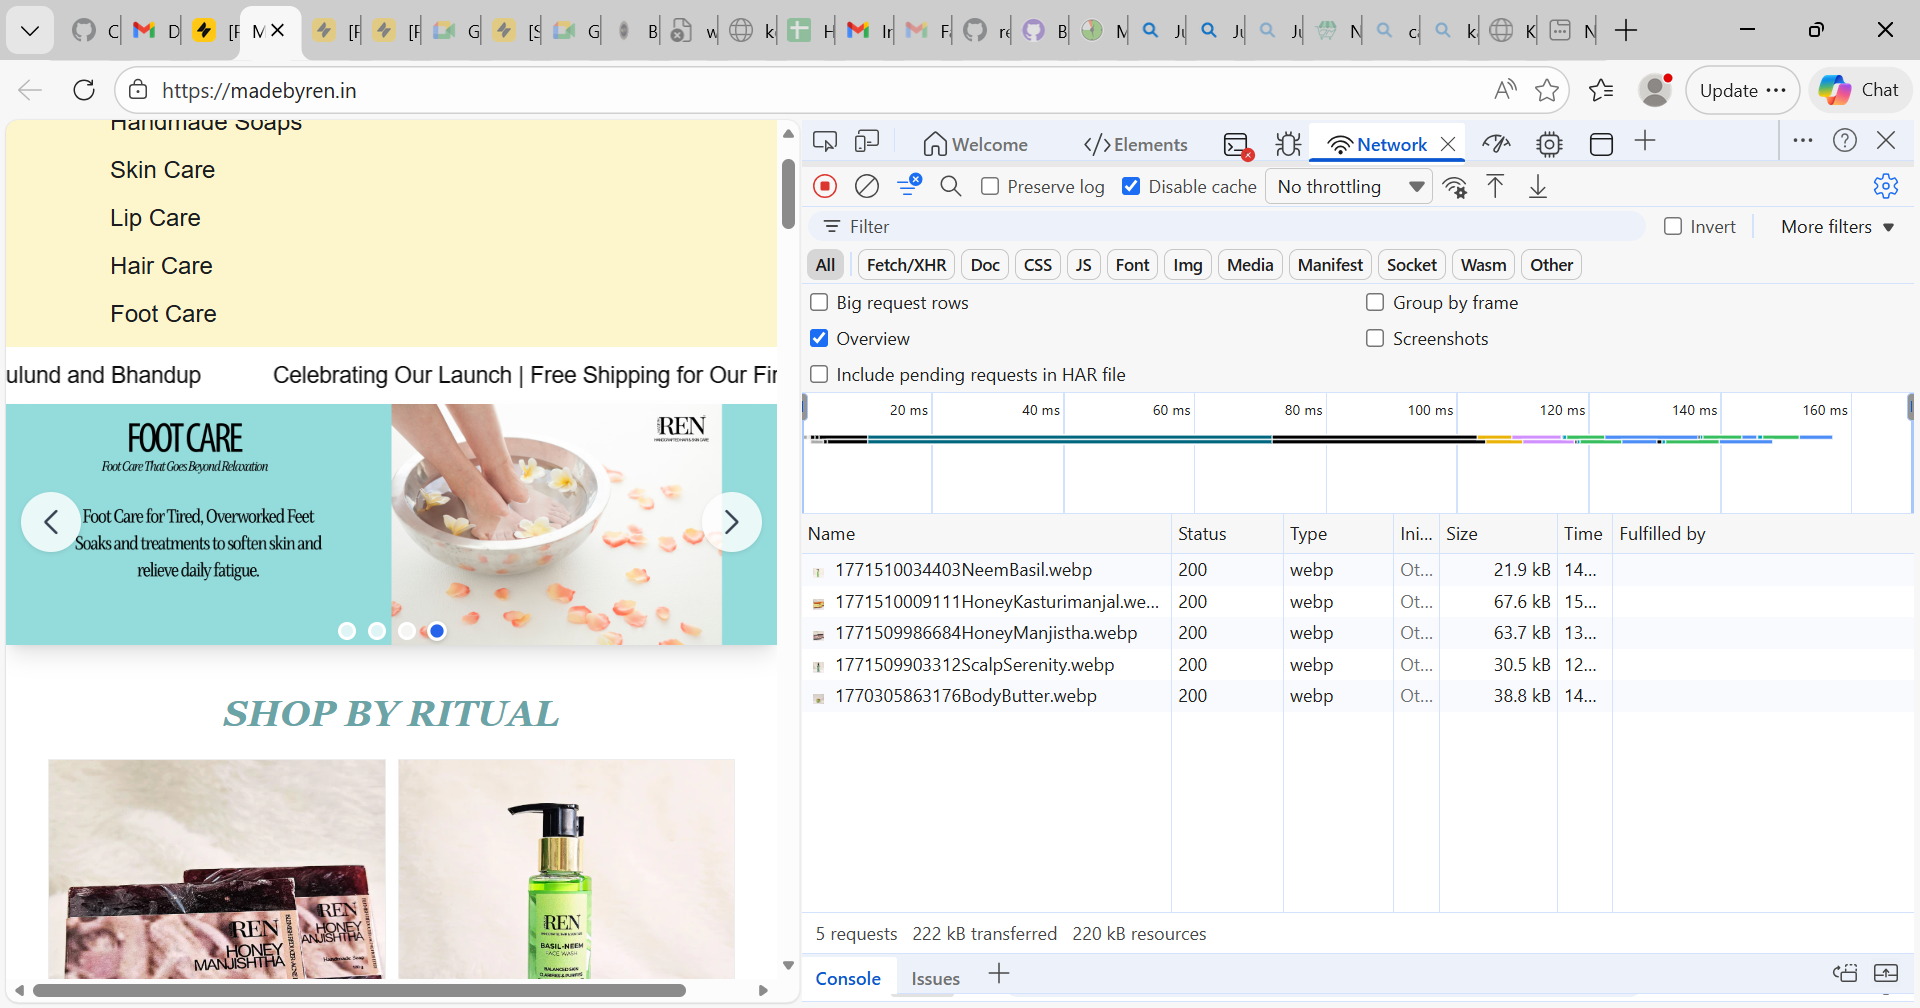Open the Hair Care menu link
The width and height of the screenshot is (1920, 1008).
point(161,266)
